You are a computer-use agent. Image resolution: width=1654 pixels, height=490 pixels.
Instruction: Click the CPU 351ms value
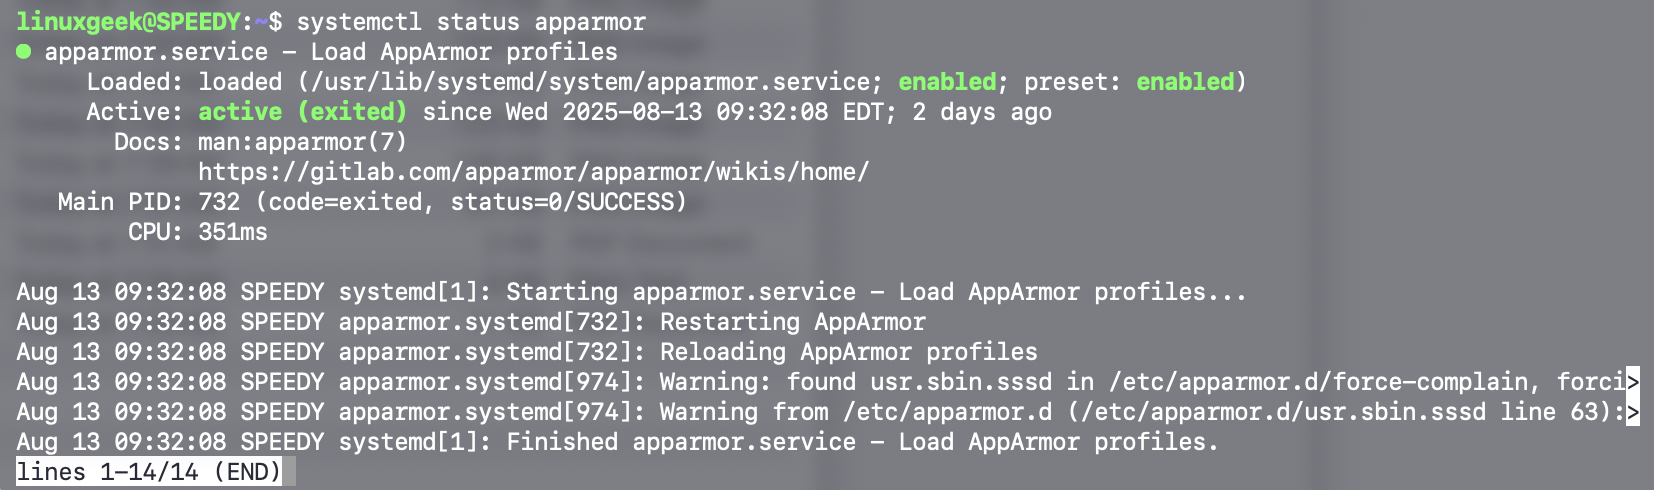[x=233, y=232]
